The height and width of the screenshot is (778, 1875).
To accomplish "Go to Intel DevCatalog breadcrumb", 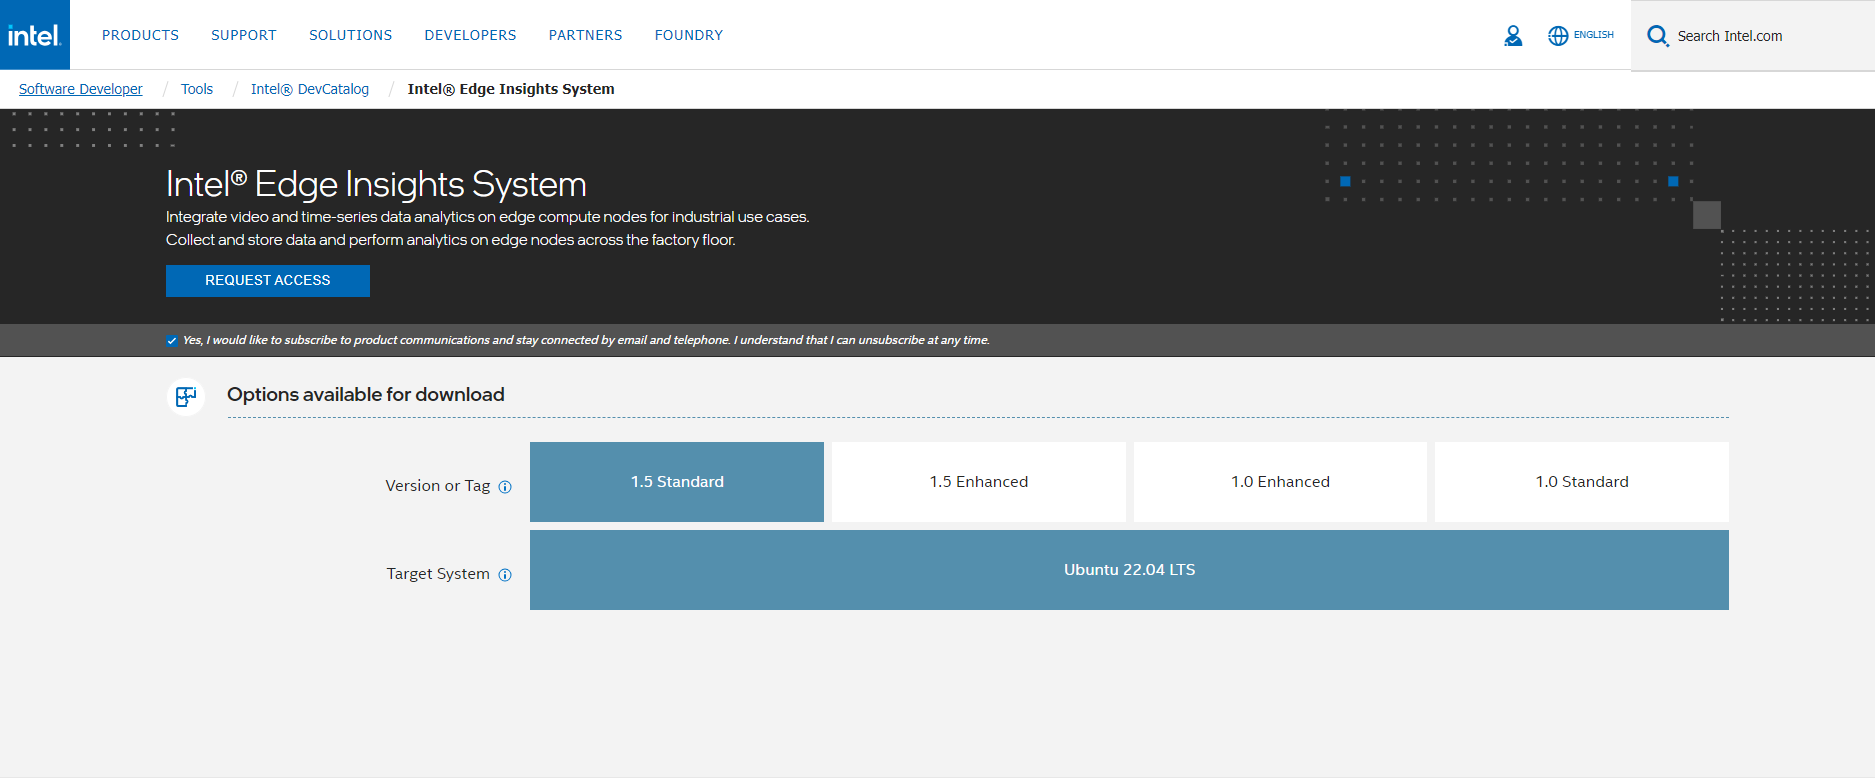I will pos(310,89).
